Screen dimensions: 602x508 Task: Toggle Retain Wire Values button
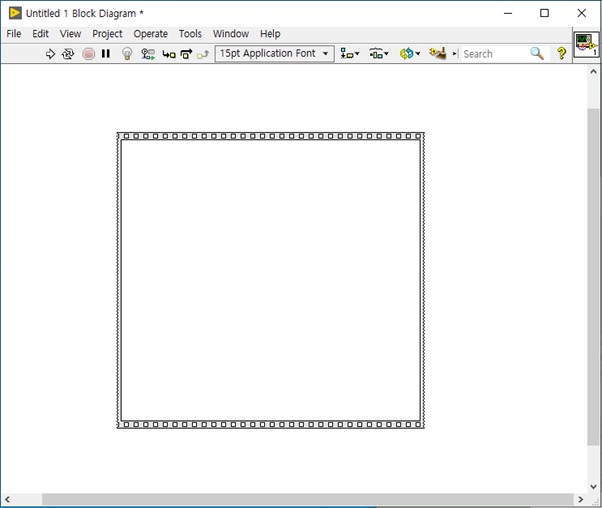(148, 54)
